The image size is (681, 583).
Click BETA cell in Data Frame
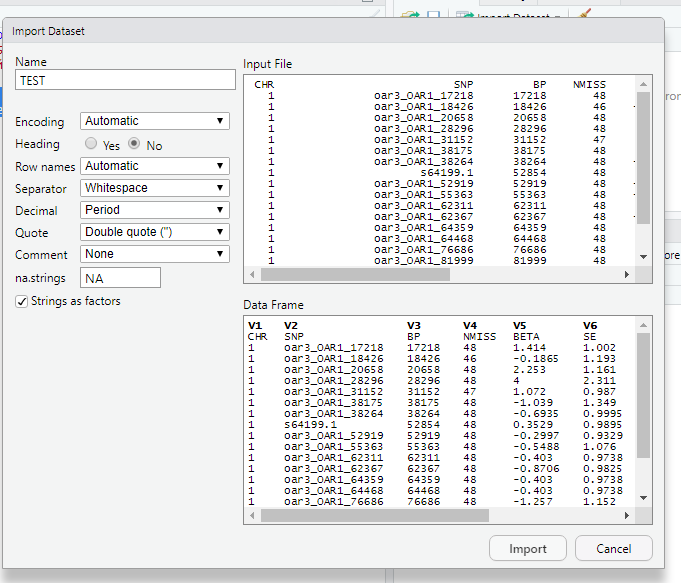[x=526, y=337]
